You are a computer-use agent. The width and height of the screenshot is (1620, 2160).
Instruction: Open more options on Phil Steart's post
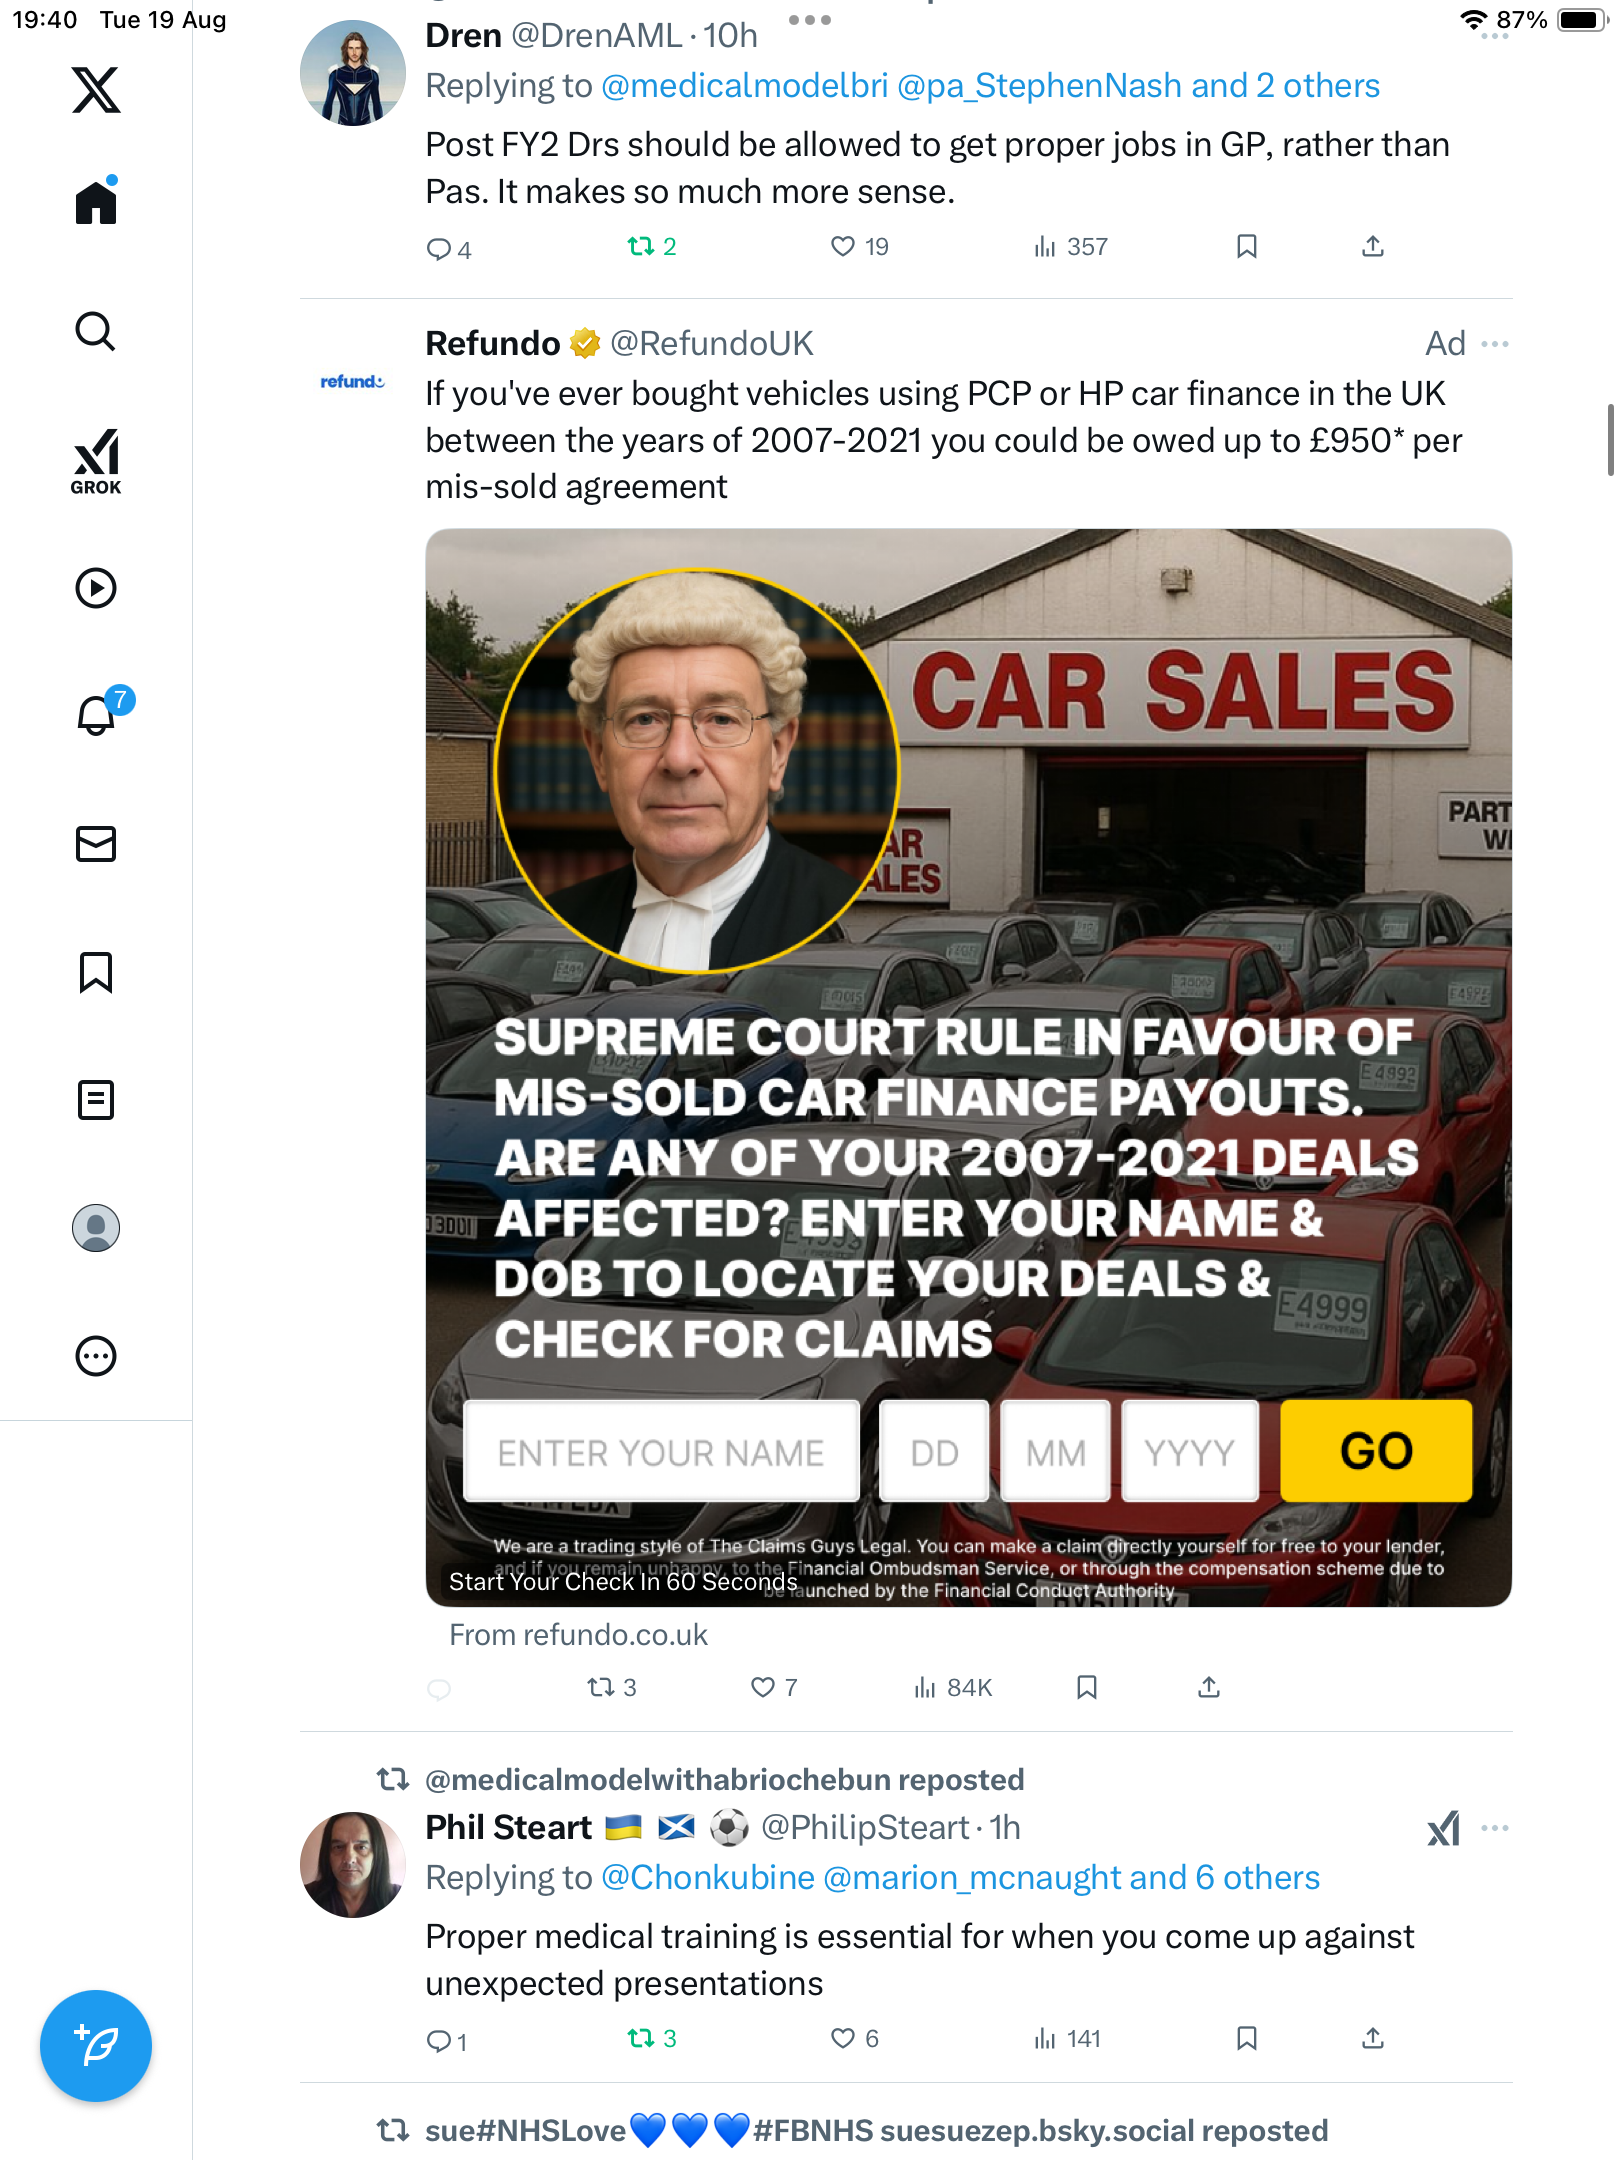tap(1495, 1828)
